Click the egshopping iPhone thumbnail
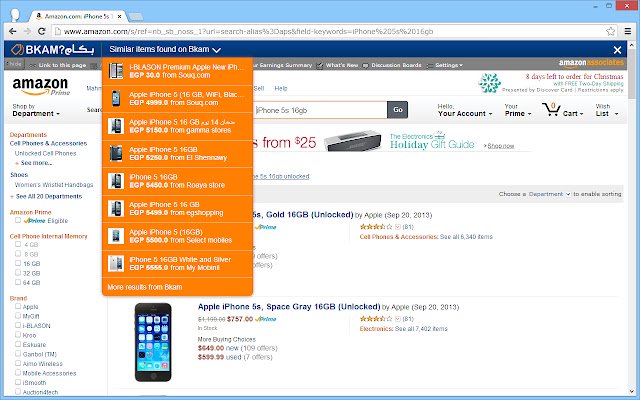640x400 pixels. [116, 209]
